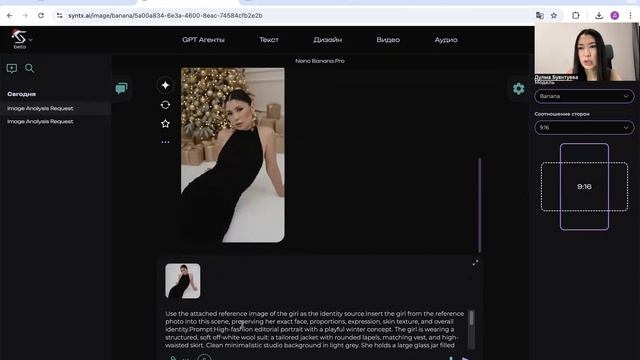
Task: Open browser downloads icon
Action: tap(599, 16)
